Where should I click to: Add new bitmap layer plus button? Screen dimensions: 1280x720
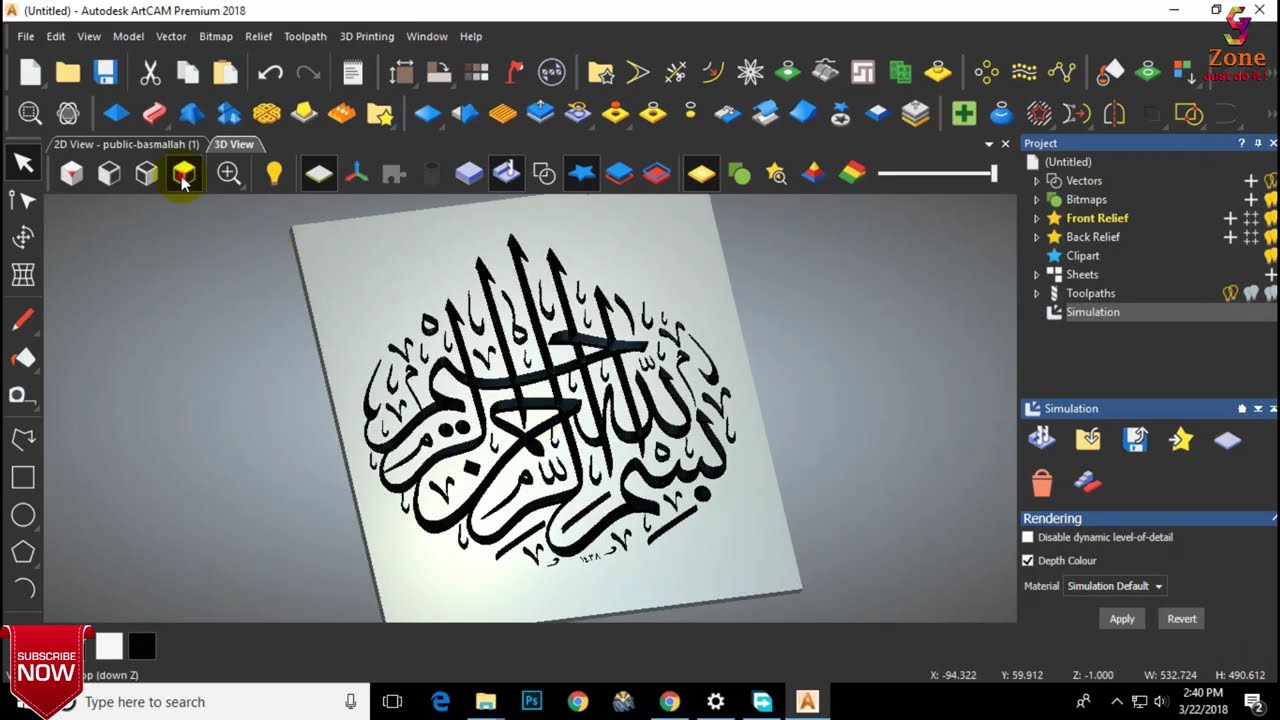[x=1250, y=200]
